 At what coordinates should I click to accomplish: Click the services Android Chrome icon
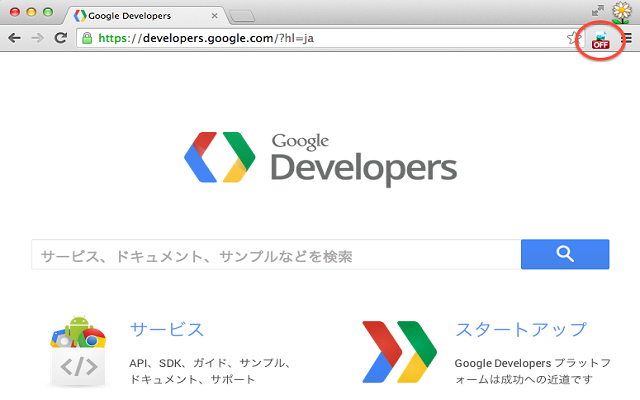coord(78,350)
